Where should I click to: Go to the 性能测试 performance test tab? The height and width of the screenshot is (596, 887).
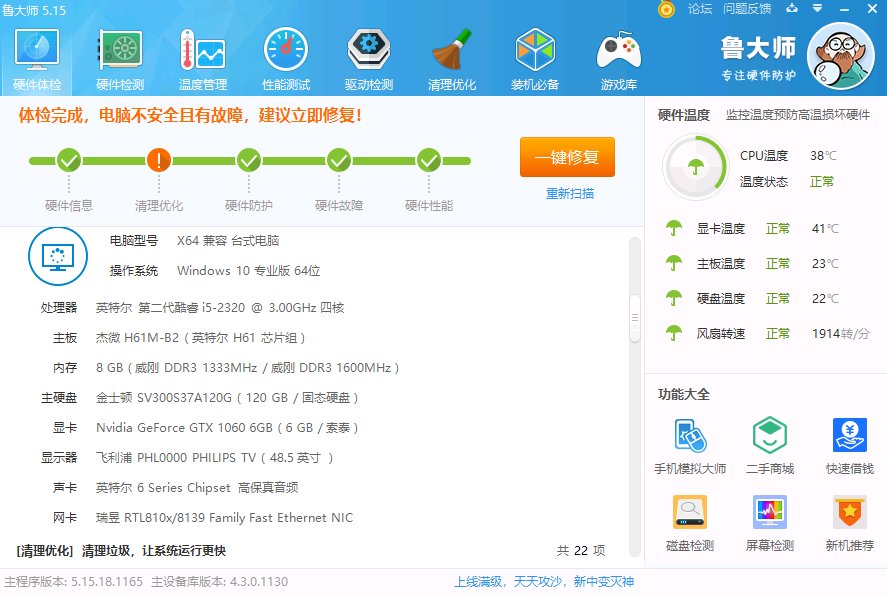[286, 59]
